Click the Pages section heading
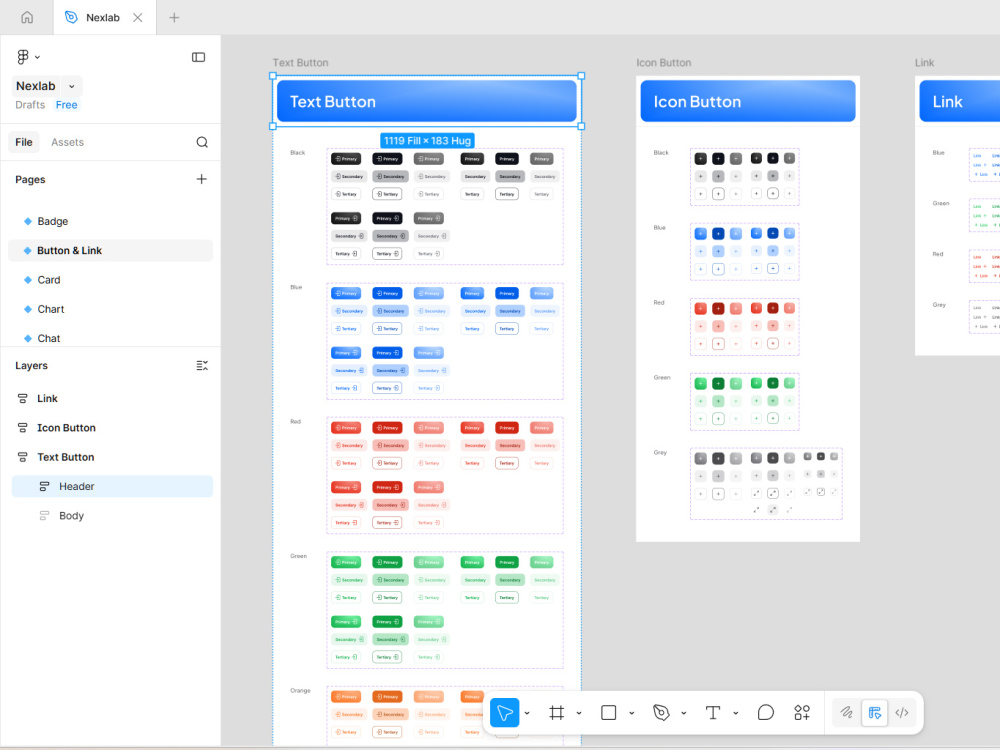This screenshot has width=1000, height=750. [30, 180]
